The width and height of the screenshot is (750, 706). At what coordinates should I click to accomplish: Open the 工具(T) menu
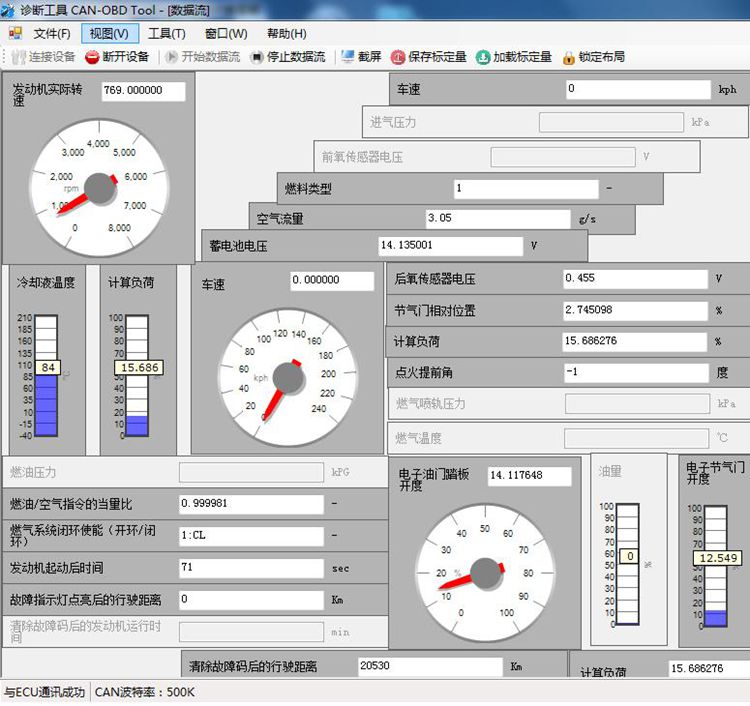pos(166,34)
